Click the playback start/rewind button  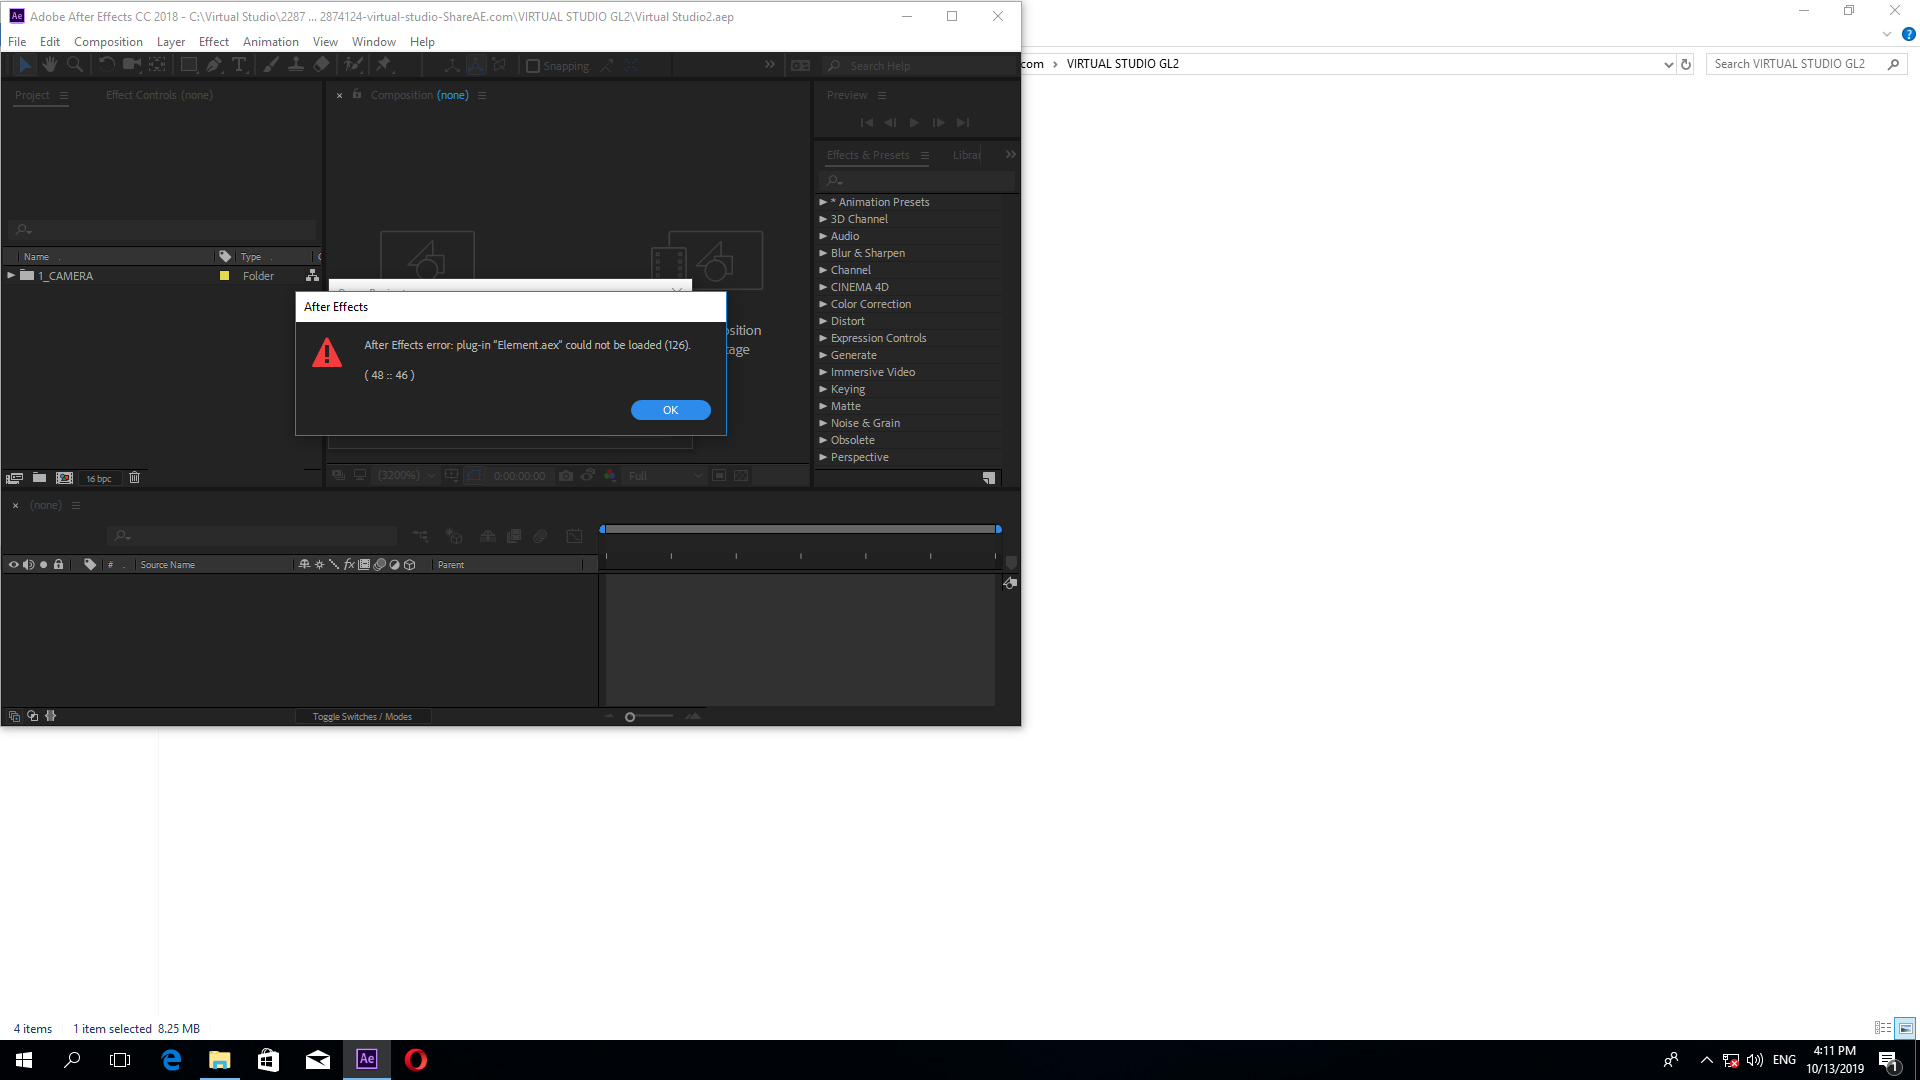[866, 121]
